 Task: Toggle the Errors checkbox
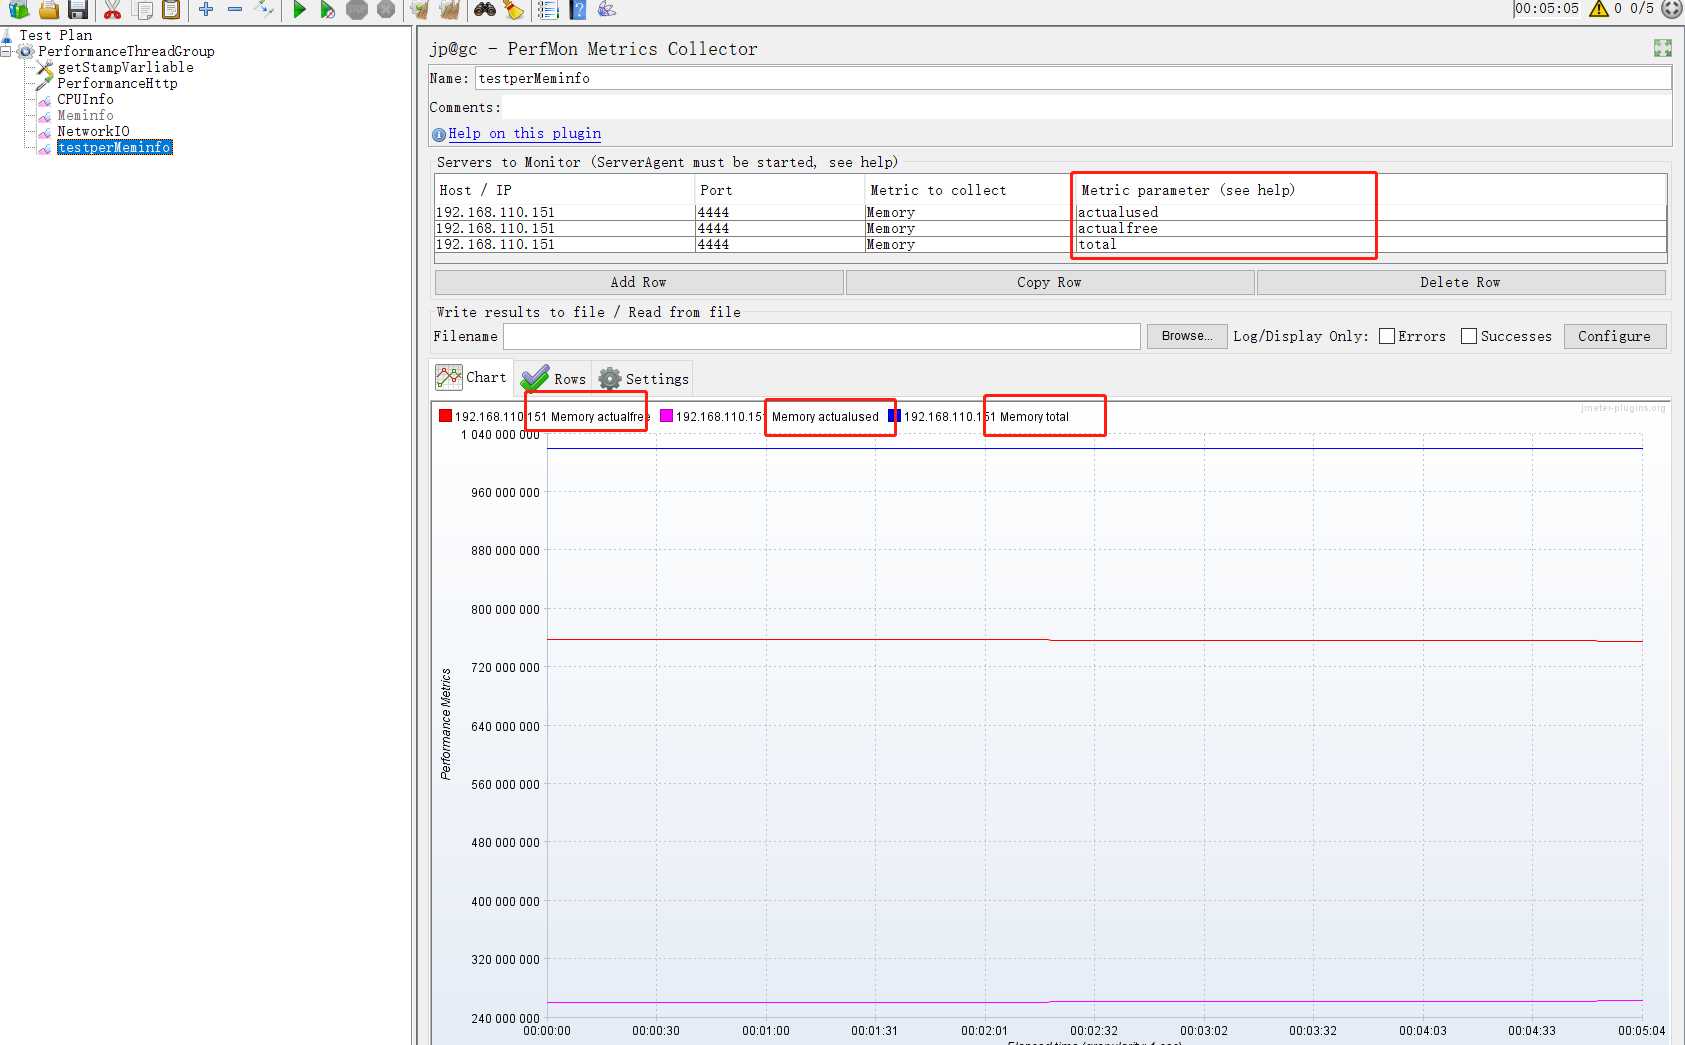(x=1387, y=336)
